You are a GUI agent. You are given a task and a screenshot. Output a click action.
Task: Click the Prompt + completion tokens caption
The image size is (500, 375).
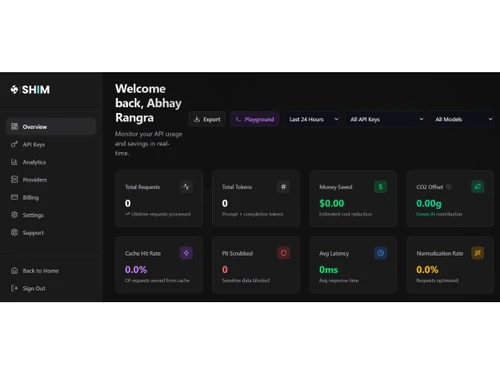[x=253, y=214]
